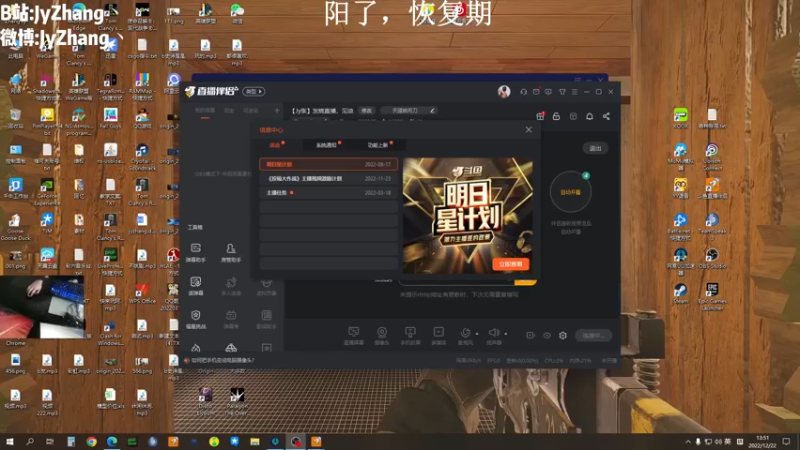Open Windows Start menu

pos(9,441)
